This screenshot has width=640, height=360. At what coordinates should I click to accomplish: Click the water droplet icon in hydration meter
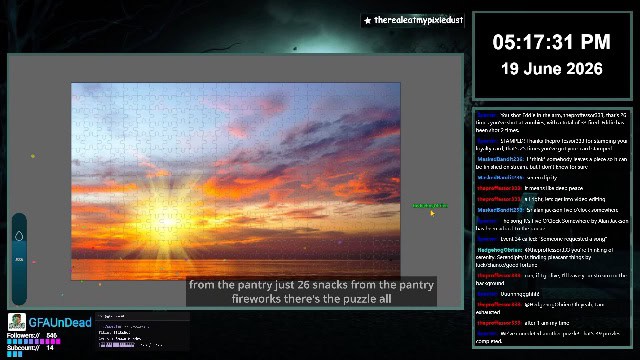(x=19, y=236)
